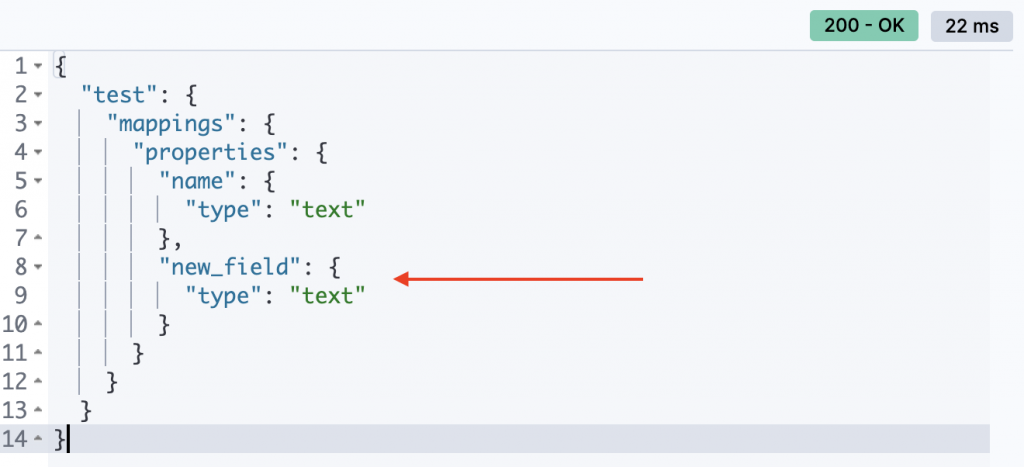Screen dimensions: 1024x467
Task: Click the "text" value on line 6
Action: tap(327, 210)
